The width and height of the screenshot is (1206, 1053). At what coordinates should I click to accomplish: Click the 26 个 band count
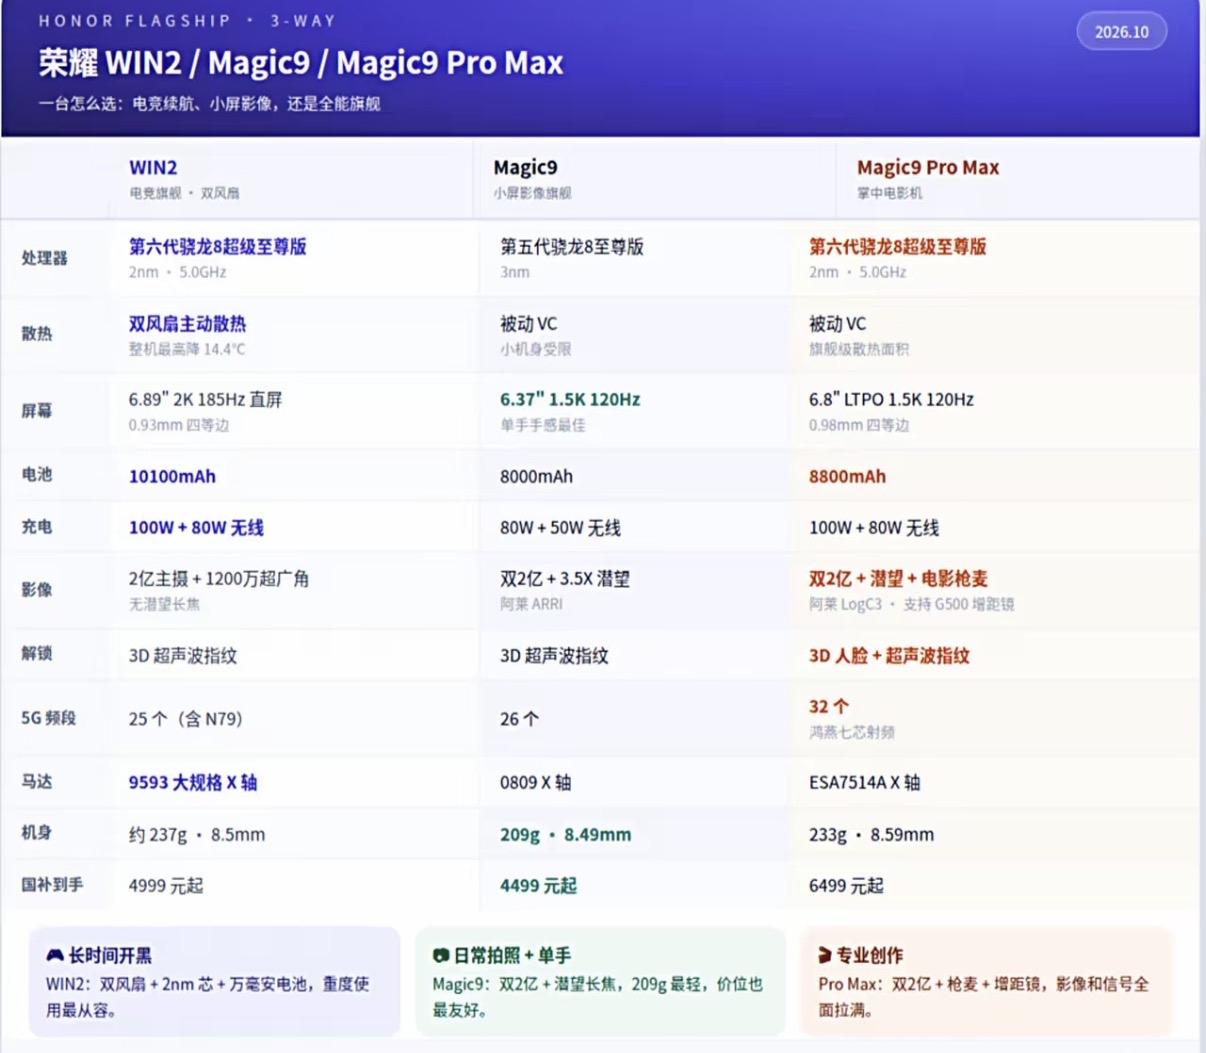click(x=519, y=719)
